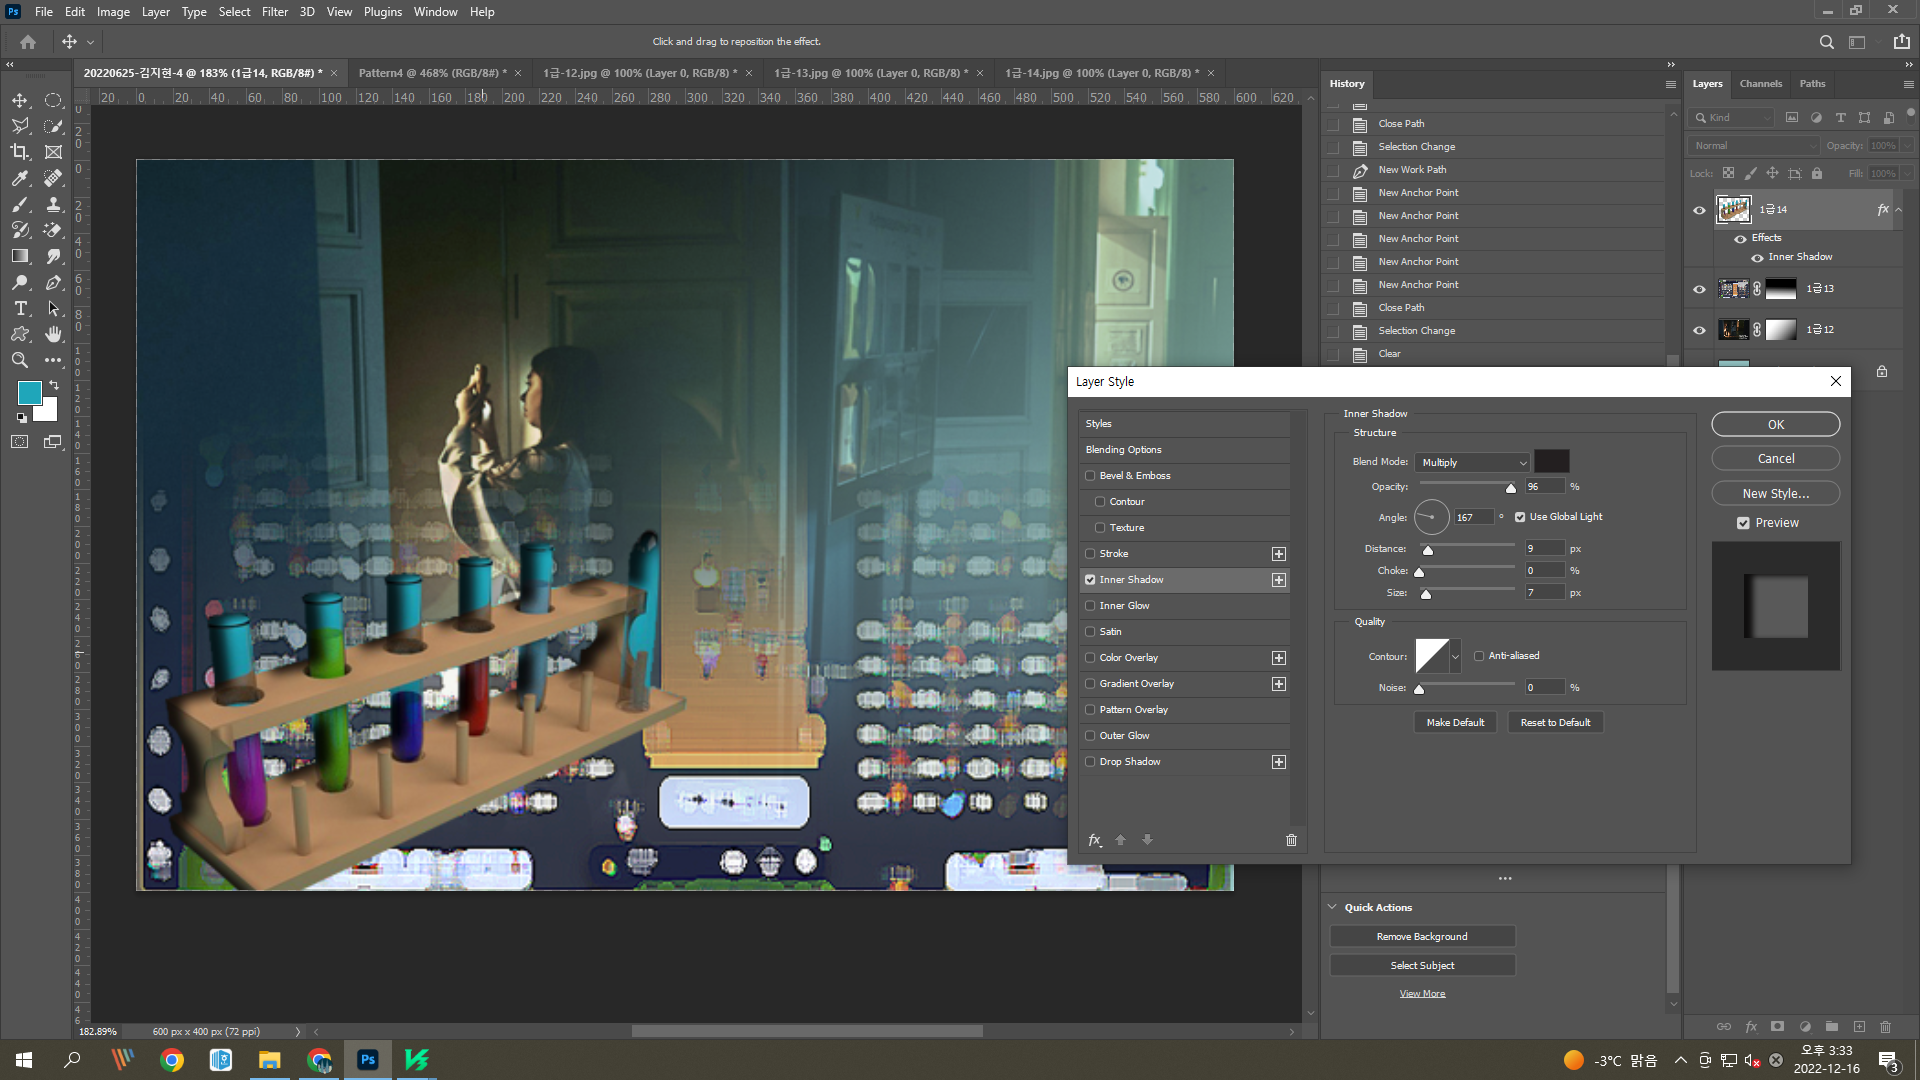The width and height of the screenshot is (1920, 1080).
Task: Select the Hand tool
Action: click(x=53, y=334)
